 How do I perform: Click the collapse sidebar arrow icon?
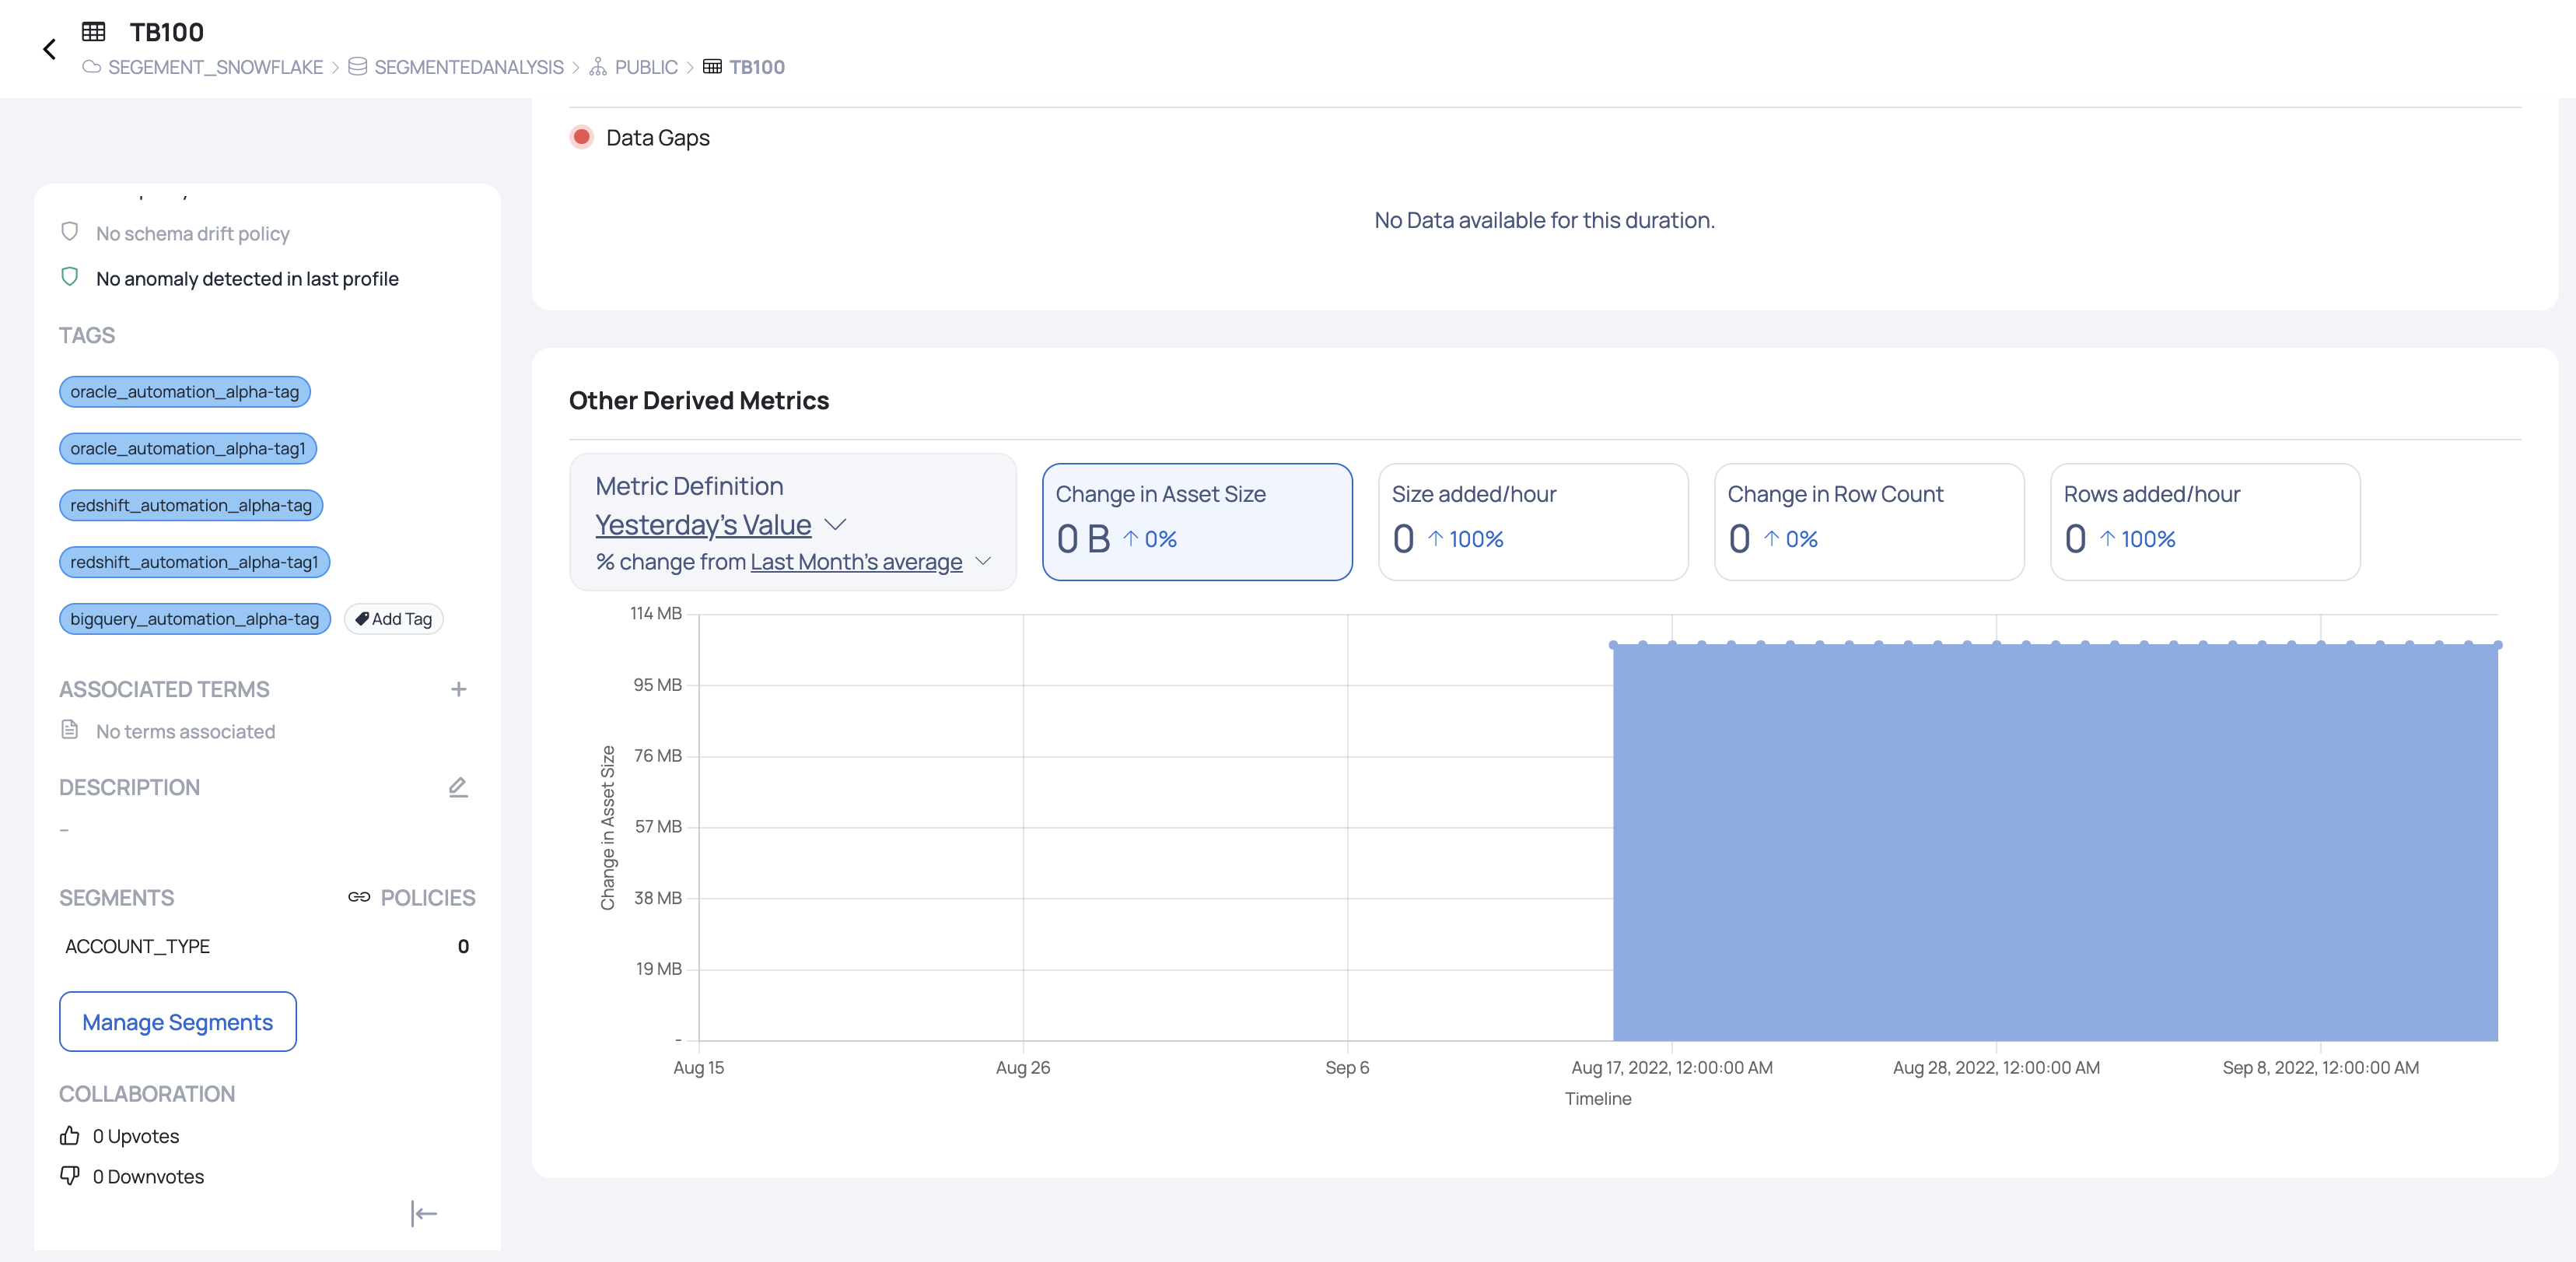[x=424, y=1213]
